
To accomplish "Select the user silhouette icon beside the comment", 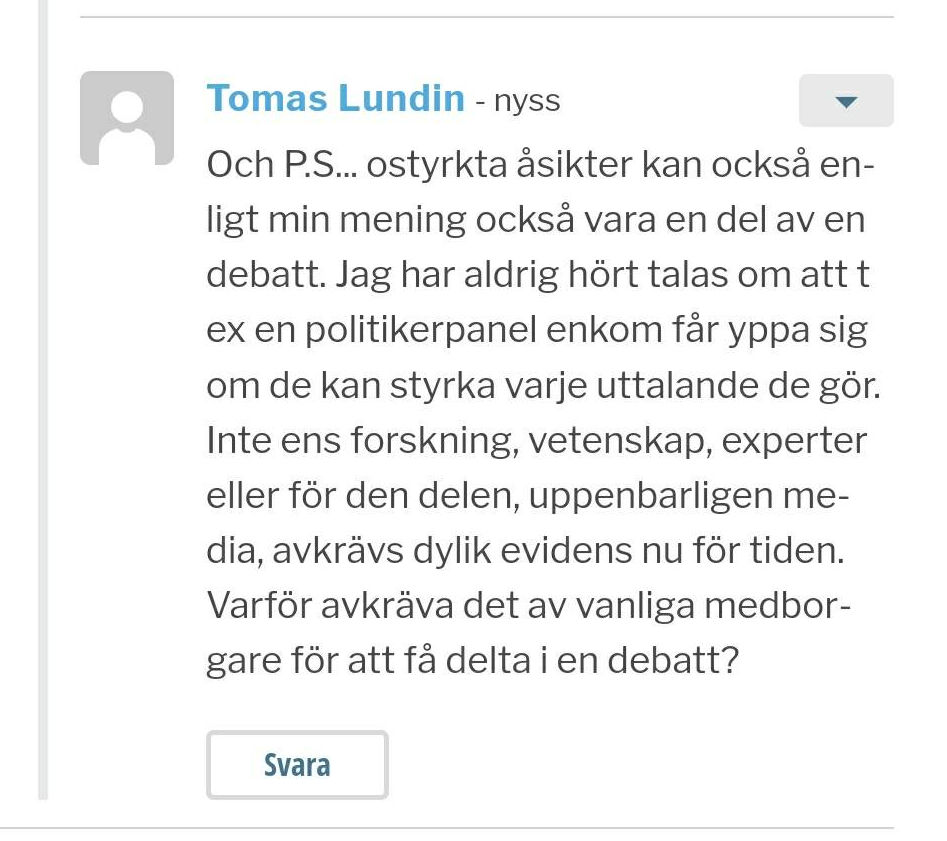I will 127,118.
